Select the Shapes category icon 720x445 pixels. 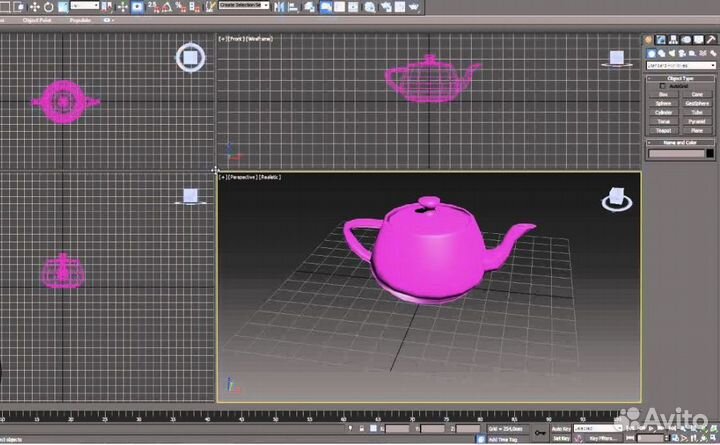[662, 53]
